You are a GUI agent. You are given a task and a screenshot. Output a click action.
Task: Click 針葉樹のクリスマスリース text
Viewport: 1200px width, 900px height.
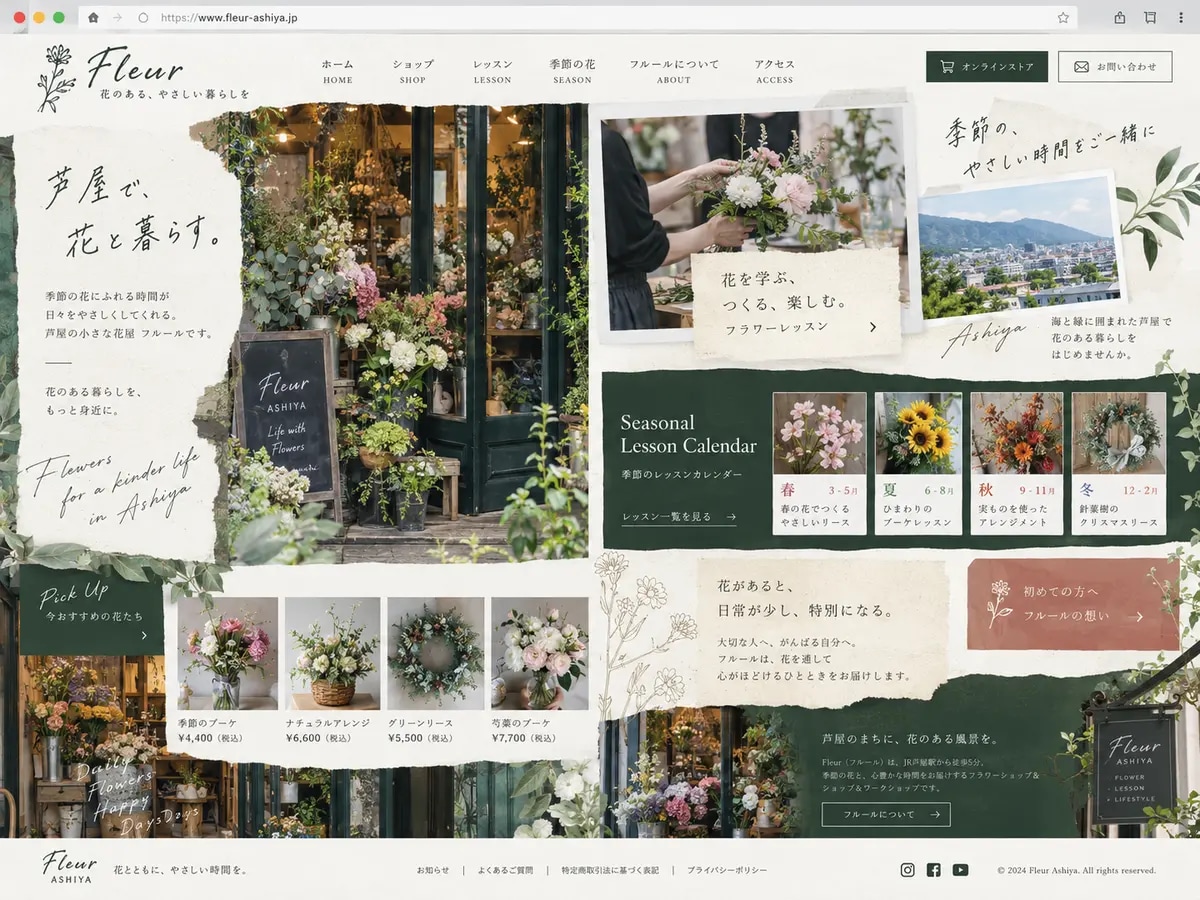pos(1117,516)
